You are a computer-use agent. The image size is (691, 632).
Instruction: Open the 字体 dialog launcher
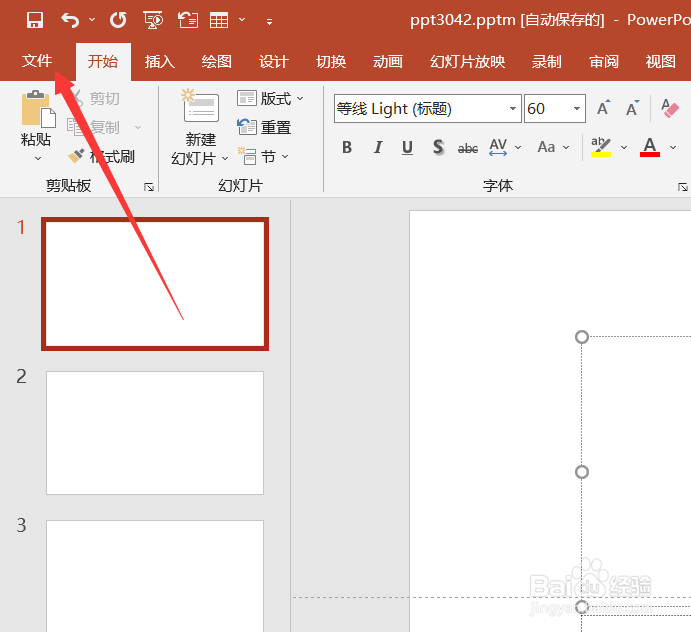[x=683, y=187]
